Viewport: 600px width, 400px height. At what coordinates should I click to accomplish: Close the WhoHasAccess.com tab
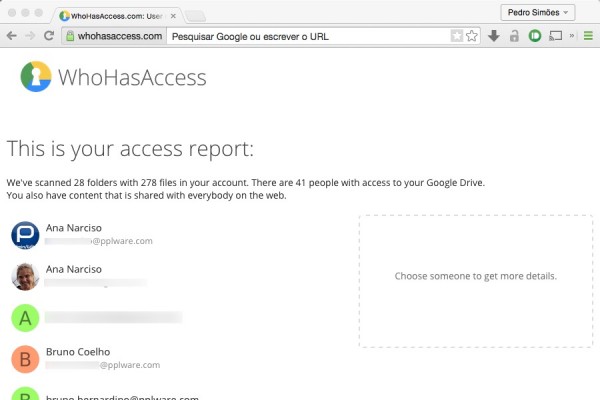point(173,16)
